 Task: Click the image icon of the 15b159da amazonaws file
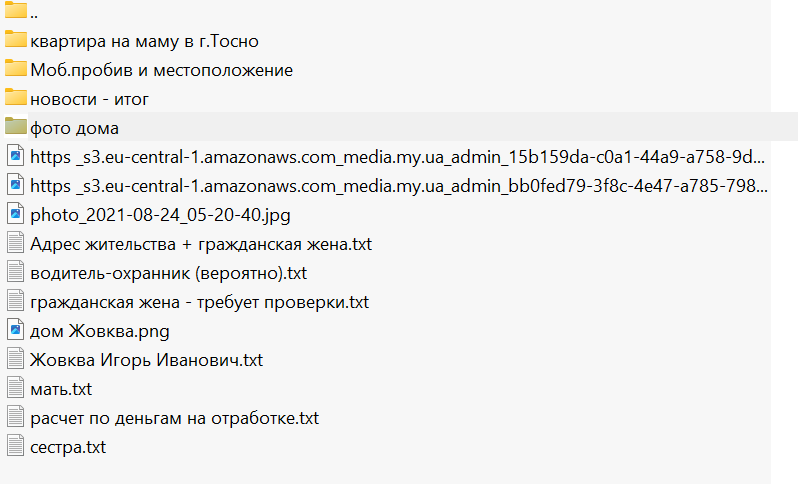pos(14,156)
